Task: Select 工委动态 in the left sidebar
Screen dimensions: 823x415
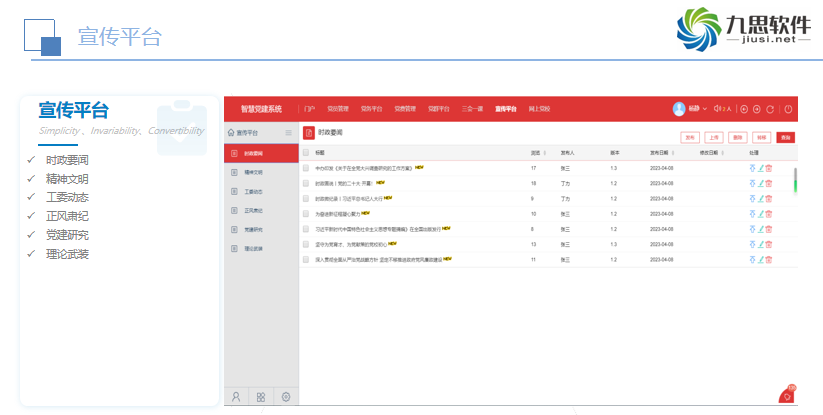Action: (x=261, y=191)
